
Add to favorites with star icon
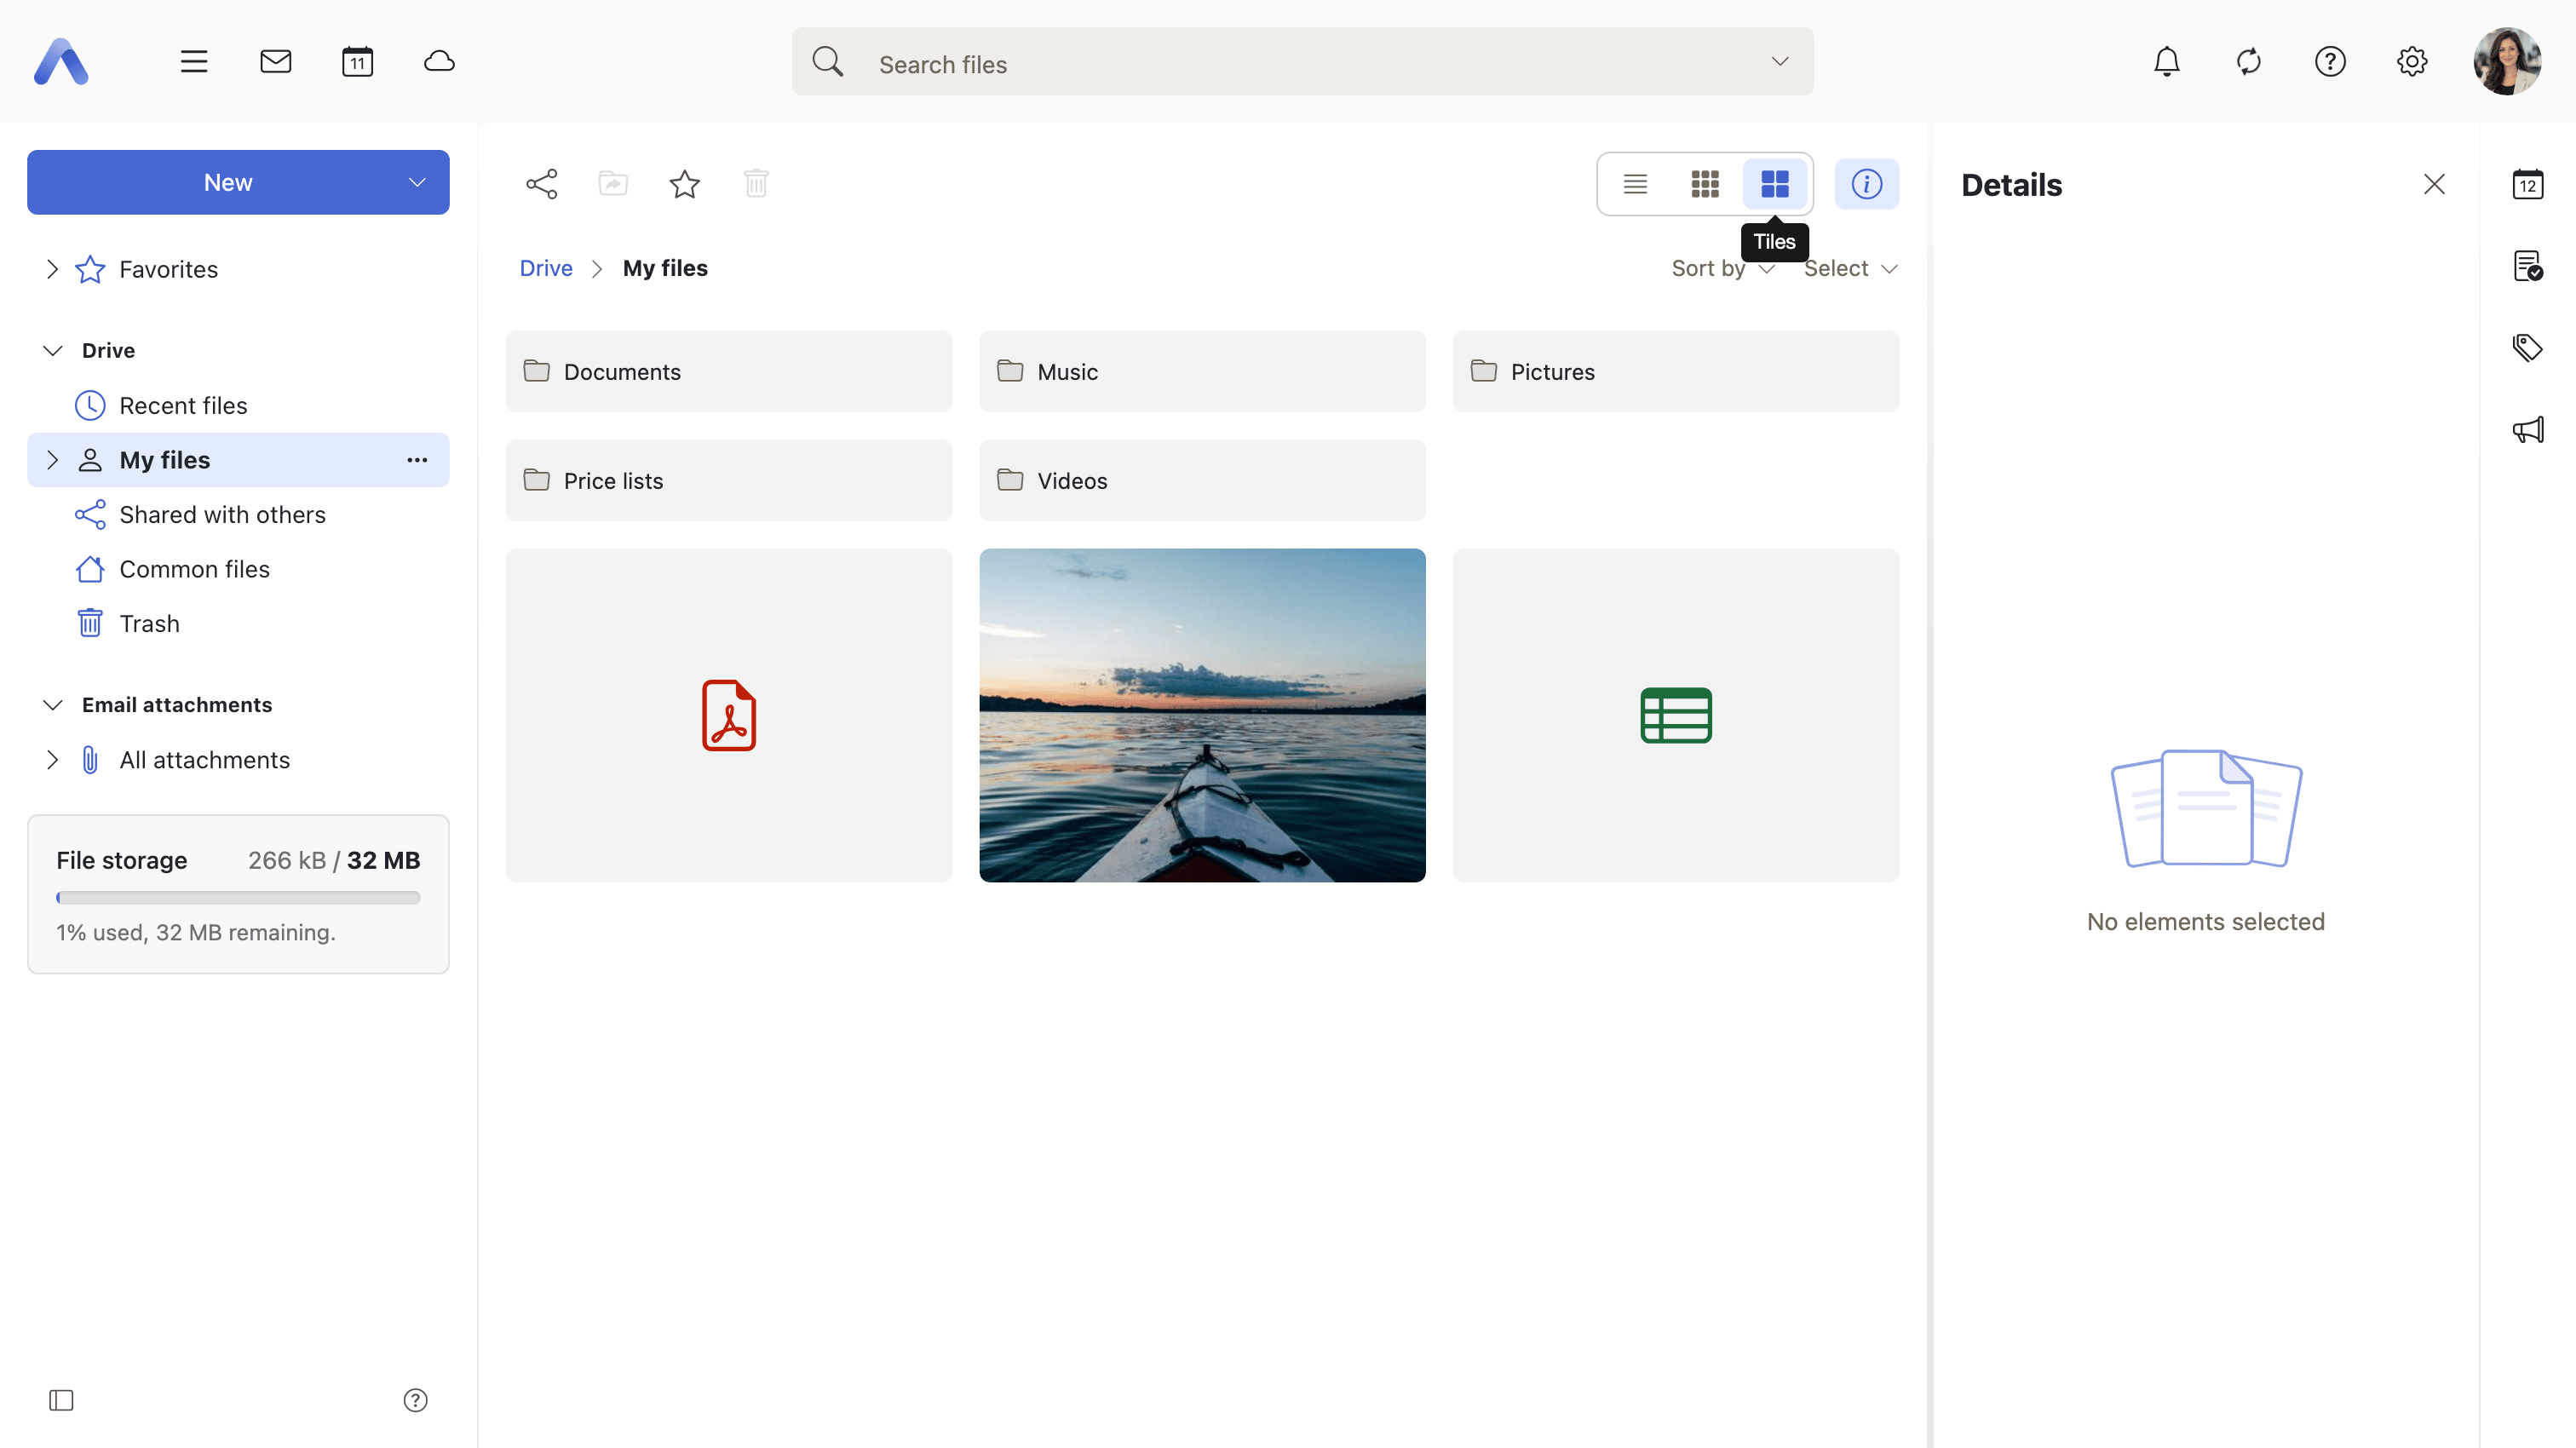[684, 184]
